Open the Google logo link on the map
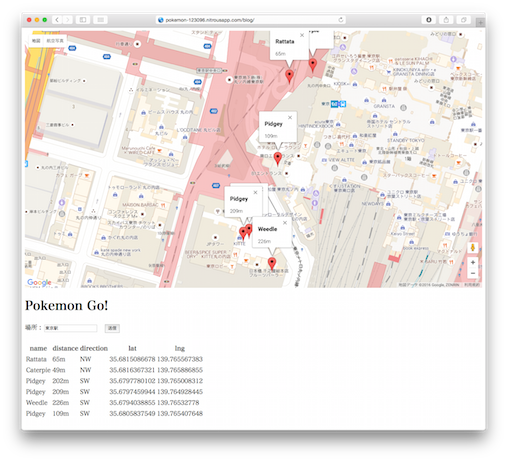Image resolution: width=507 pixels, height=461 pixels. coord(39,282)
